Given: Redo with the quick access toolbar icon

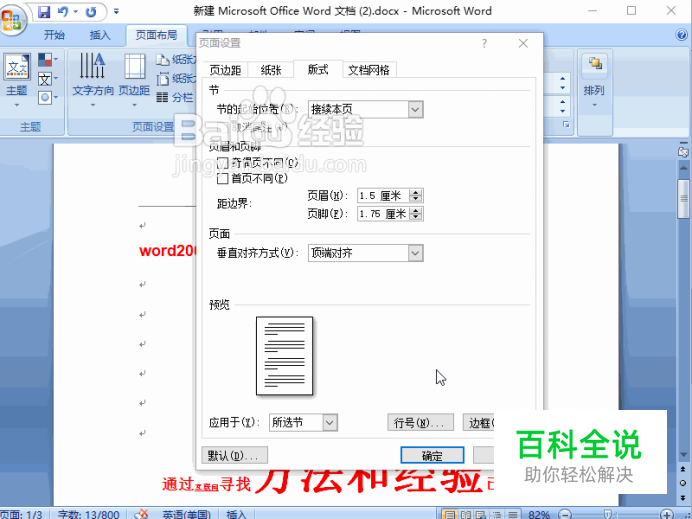Looking at the screenshot, I should tap(91, 11).
